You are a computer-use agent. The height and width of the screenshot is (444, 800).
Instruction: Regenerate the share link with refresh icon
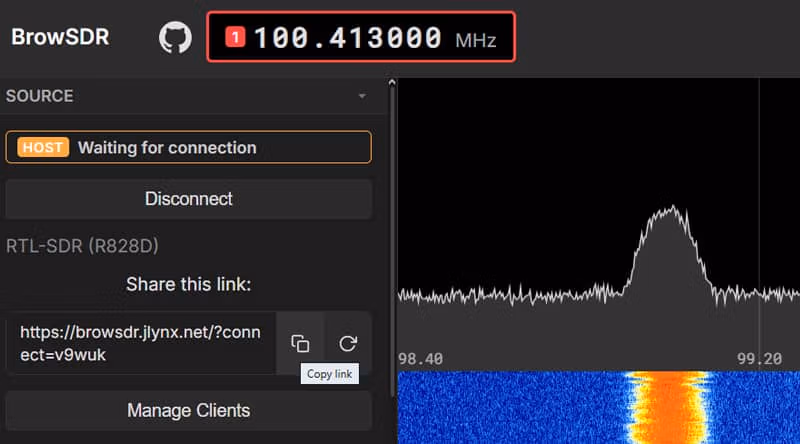tap(348, 343)
